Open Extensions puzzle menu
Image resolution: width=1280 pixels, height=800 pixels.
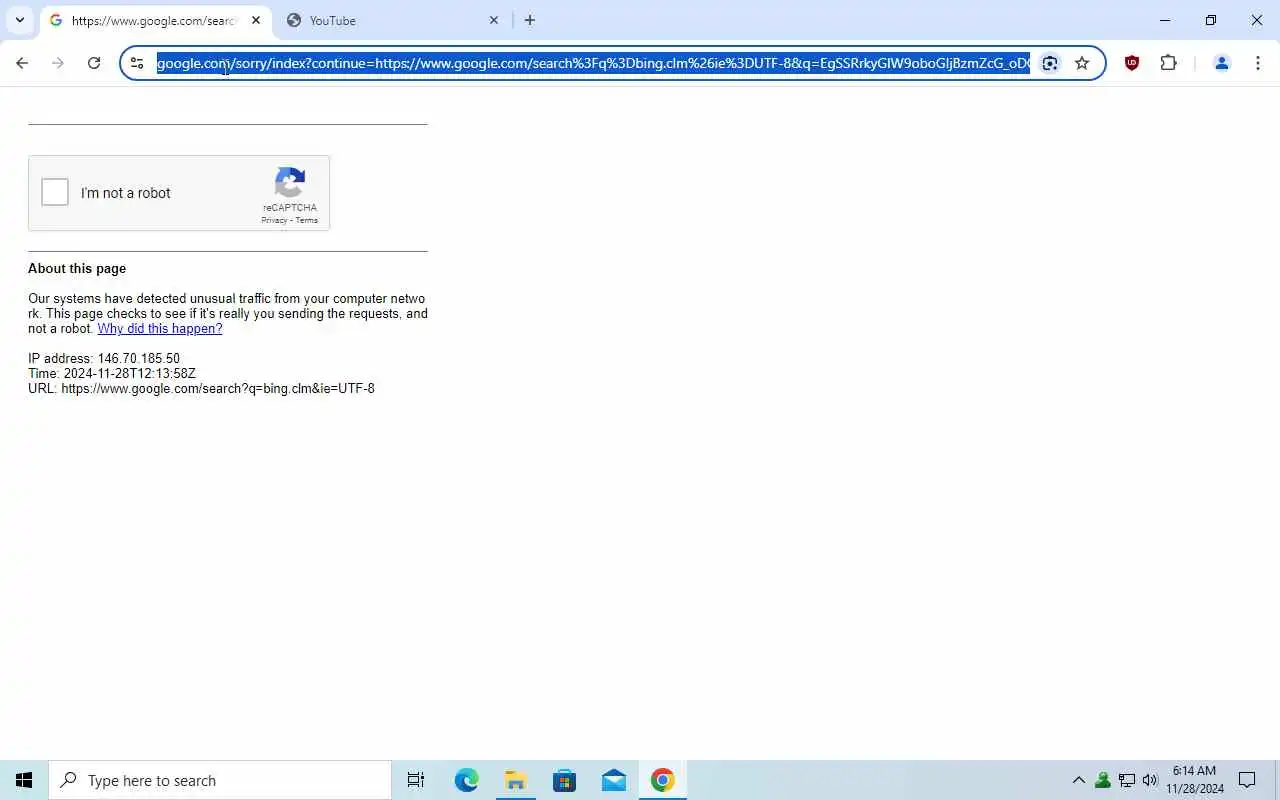tap(1168, 63)
